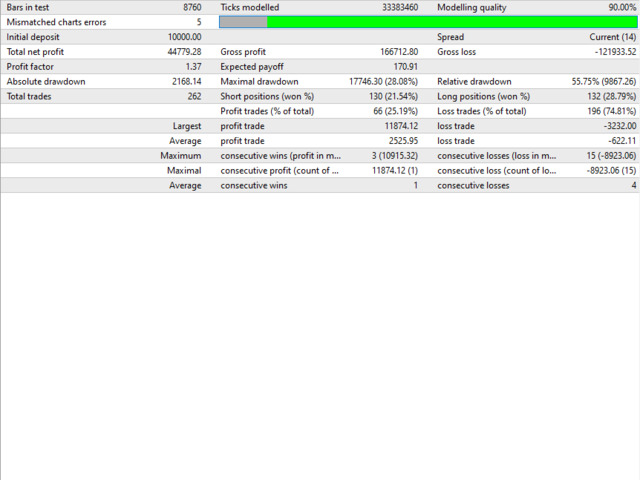Click expected payoff value 170.91

[x=406, y=67]
